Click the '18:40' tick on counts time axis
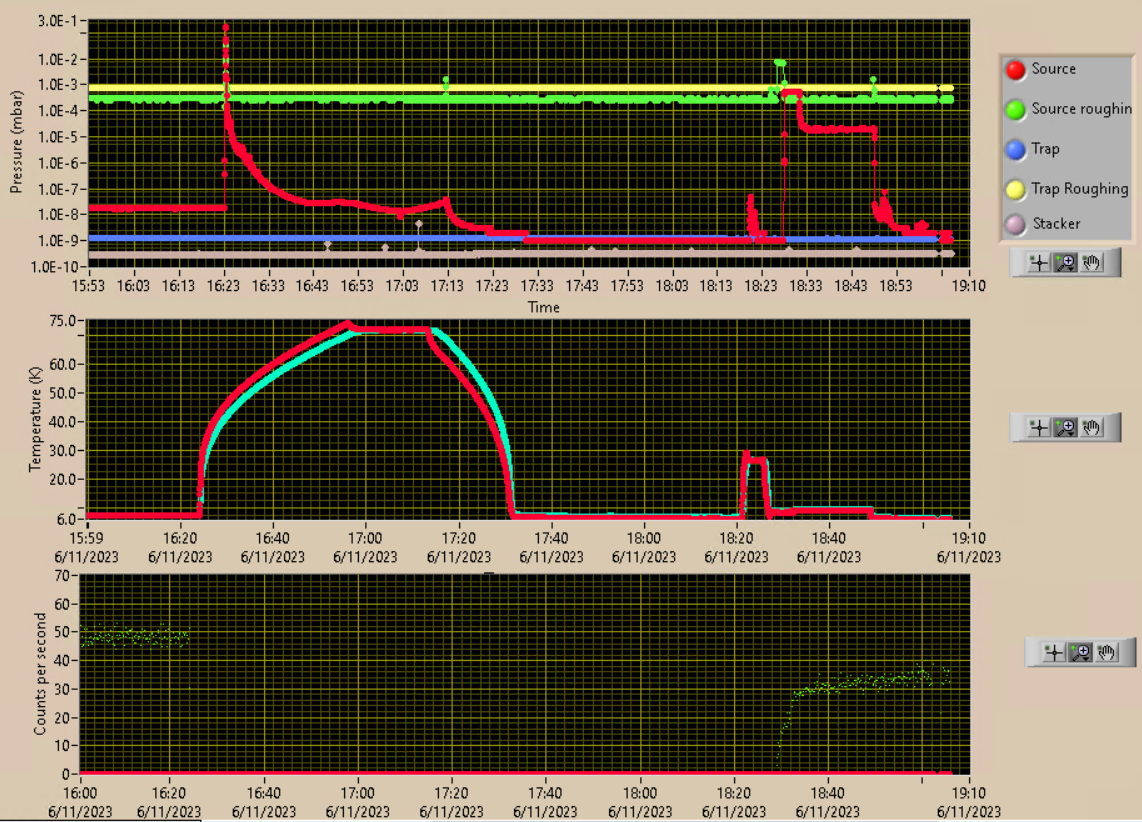 pyautogui.click(x=827, y=793)
